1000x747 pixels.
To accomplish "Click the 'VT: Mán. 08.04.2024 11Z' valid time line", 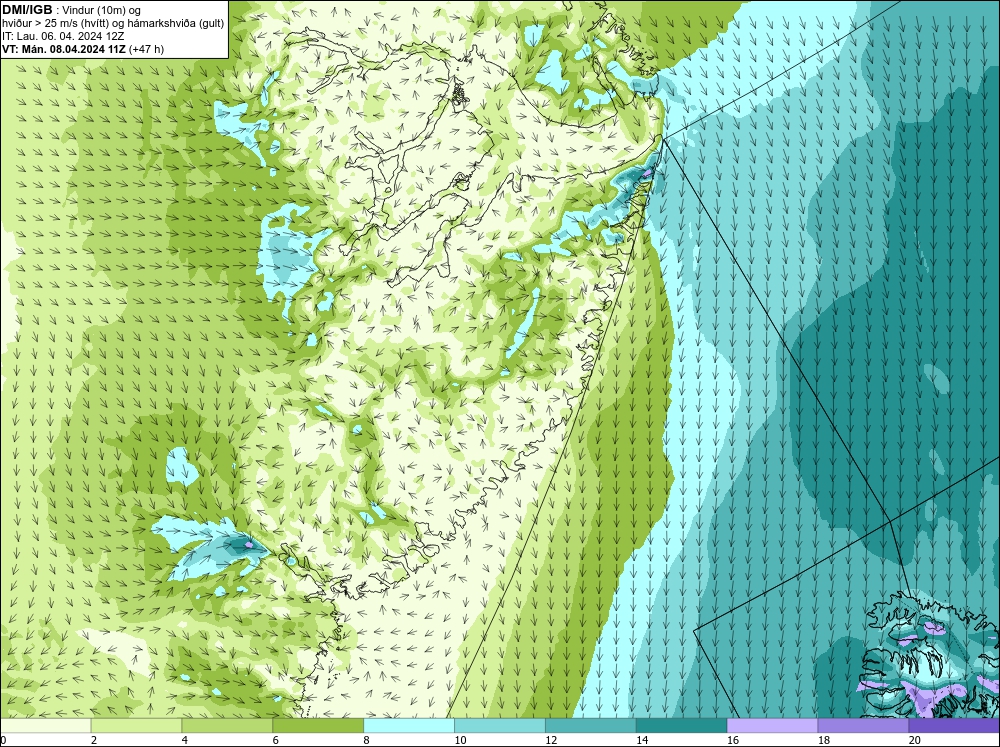I will coord(83,49).
